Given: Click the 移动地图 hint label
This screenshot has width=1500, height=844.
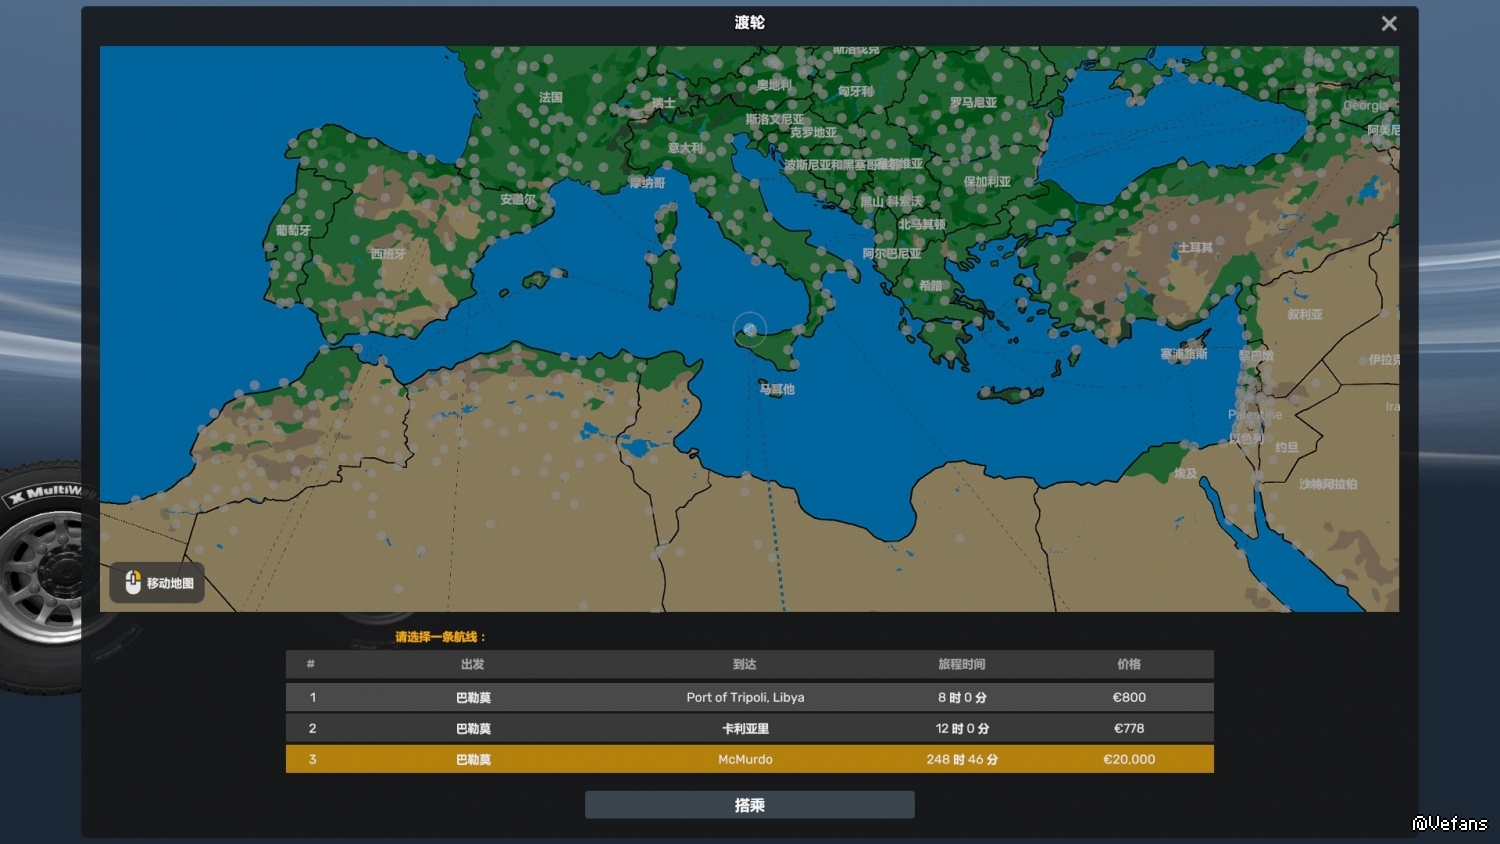Looking at the screenshot, I should tap(170, 583).
